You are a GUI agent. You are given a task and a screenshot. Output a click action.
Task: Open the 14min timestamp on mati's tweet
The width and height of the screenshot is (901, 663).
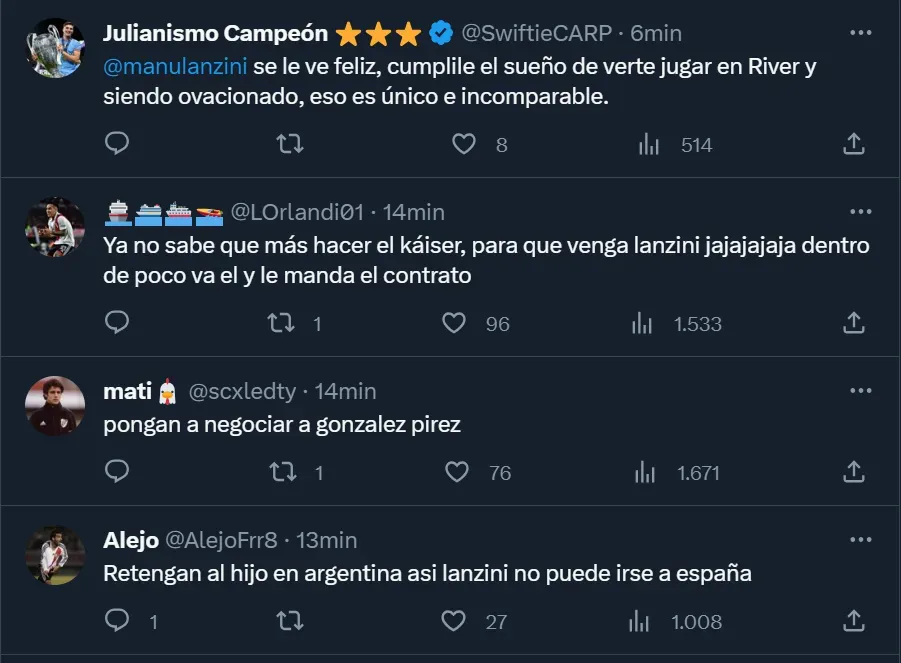click(345, 391)
